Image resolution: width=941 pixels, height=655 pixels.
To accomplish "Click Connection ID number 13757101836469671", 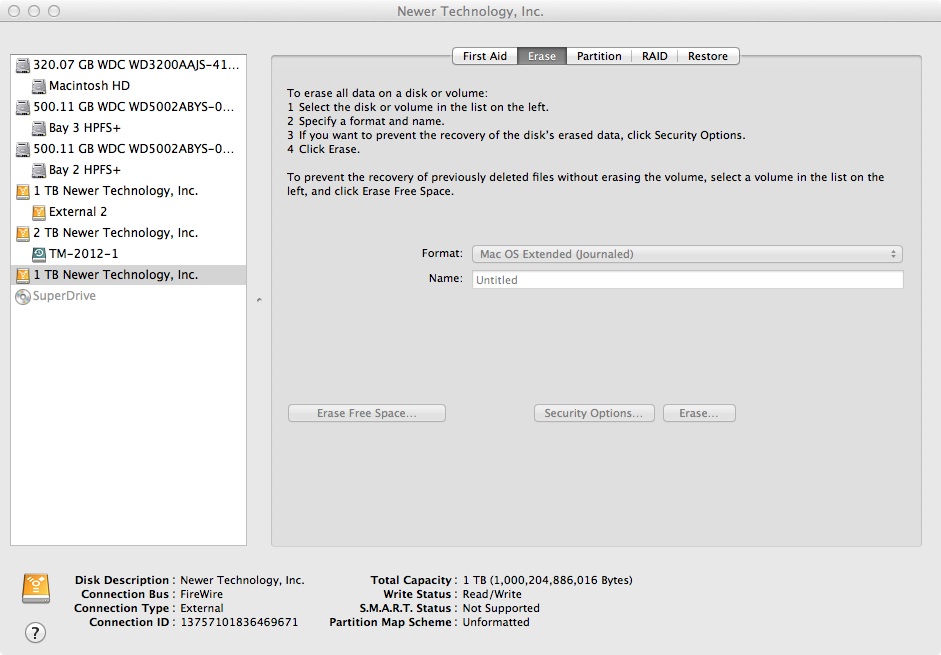I will 239,622.
